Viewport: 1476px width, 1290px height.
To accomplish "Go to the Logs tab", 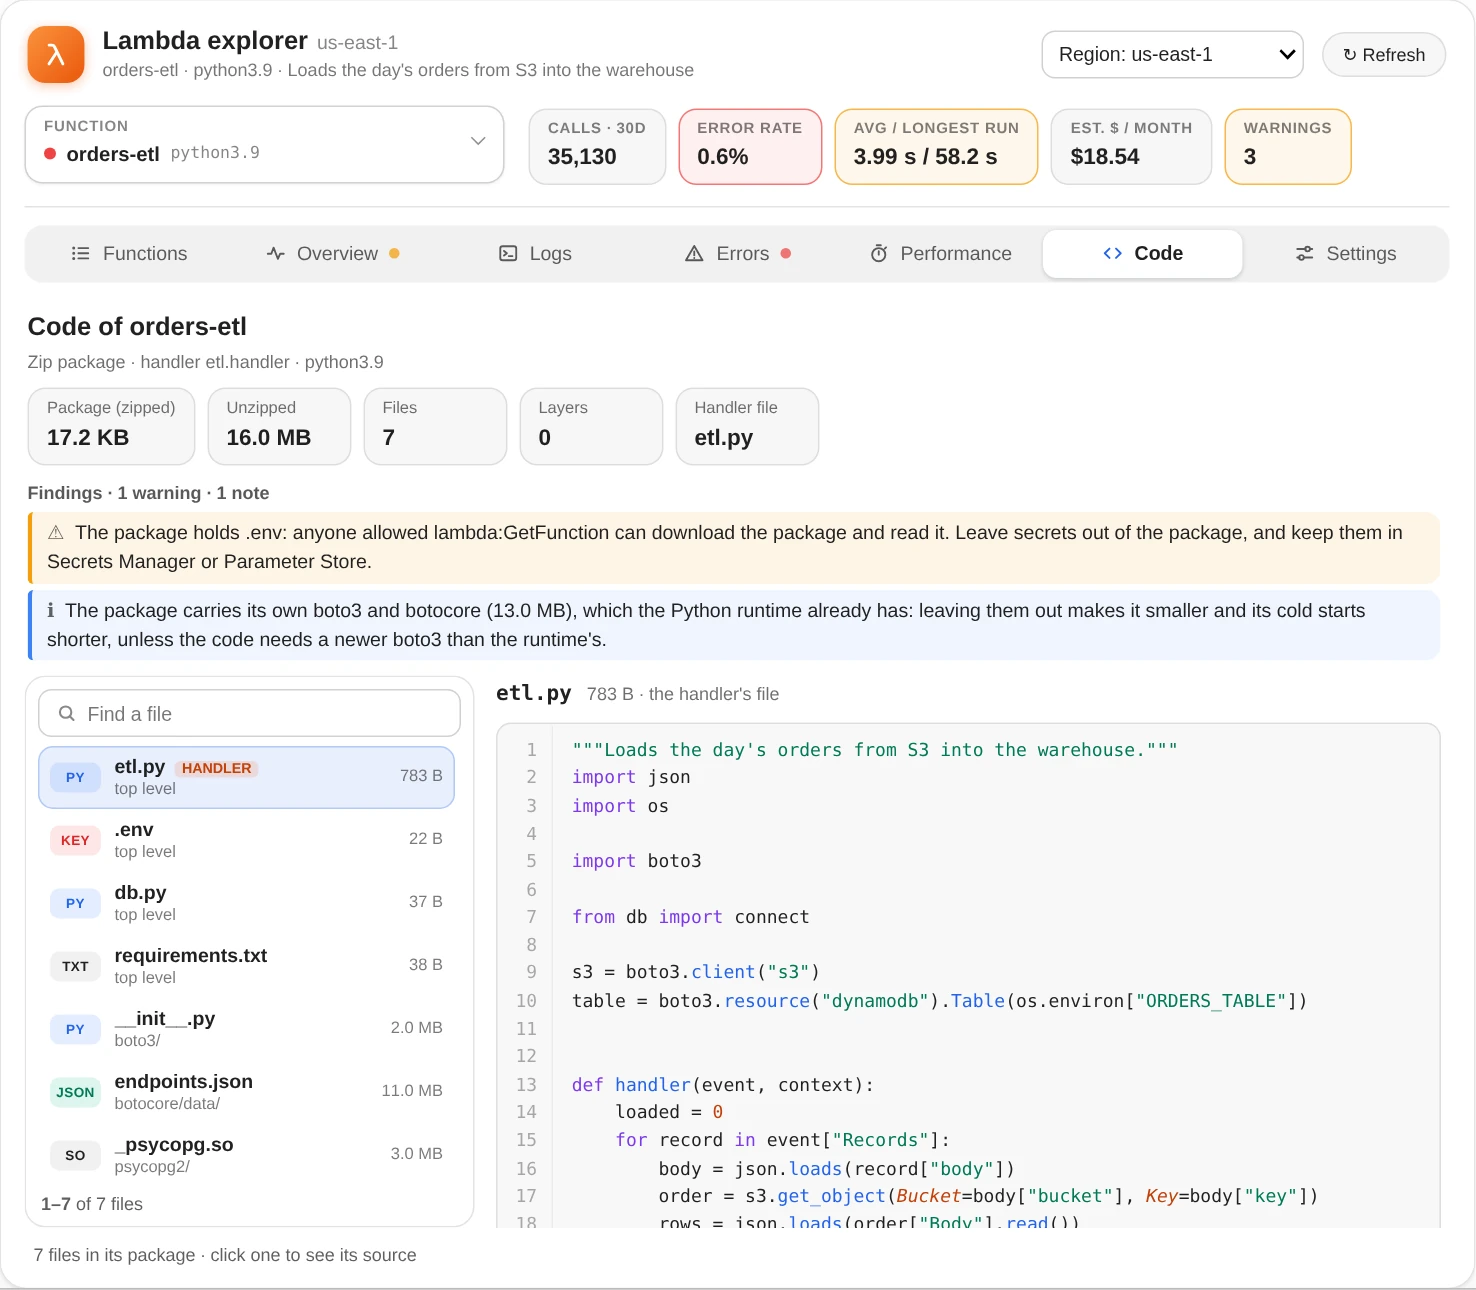I will [535, 254].
